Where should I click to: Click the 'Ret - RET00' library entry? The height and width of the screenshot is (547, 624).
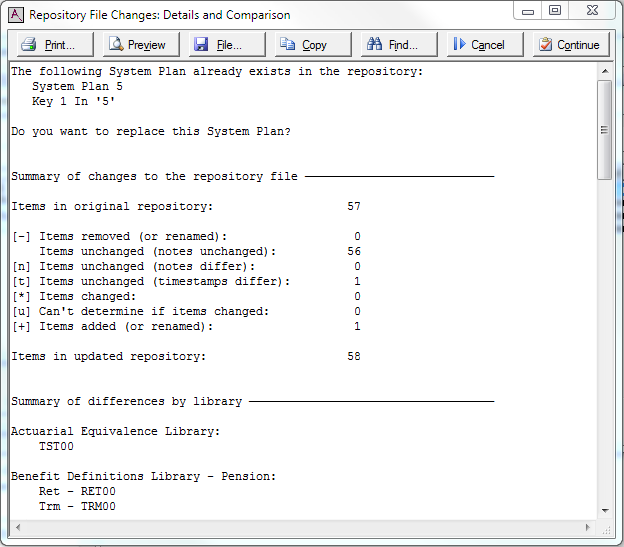pyautogui.click(x=77, y=491)
